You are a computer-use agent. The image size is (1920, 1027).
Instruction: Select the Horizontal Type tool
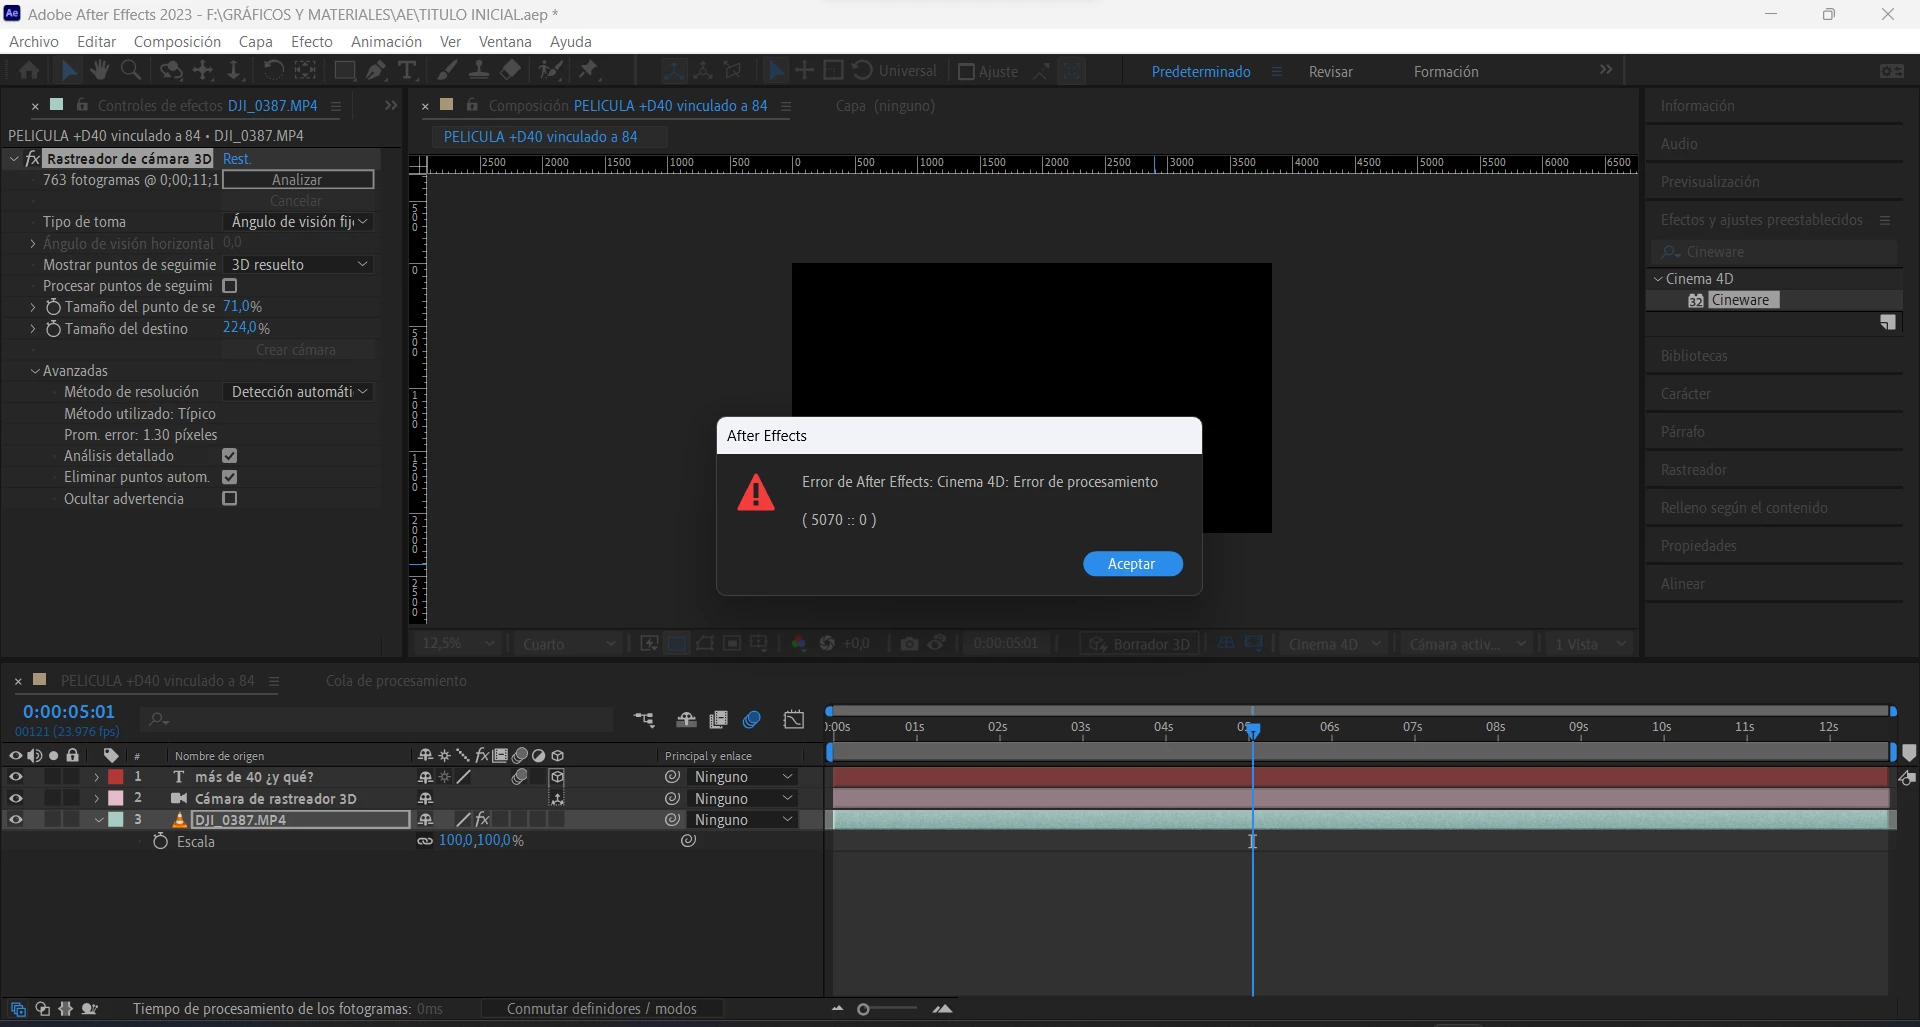407,70
